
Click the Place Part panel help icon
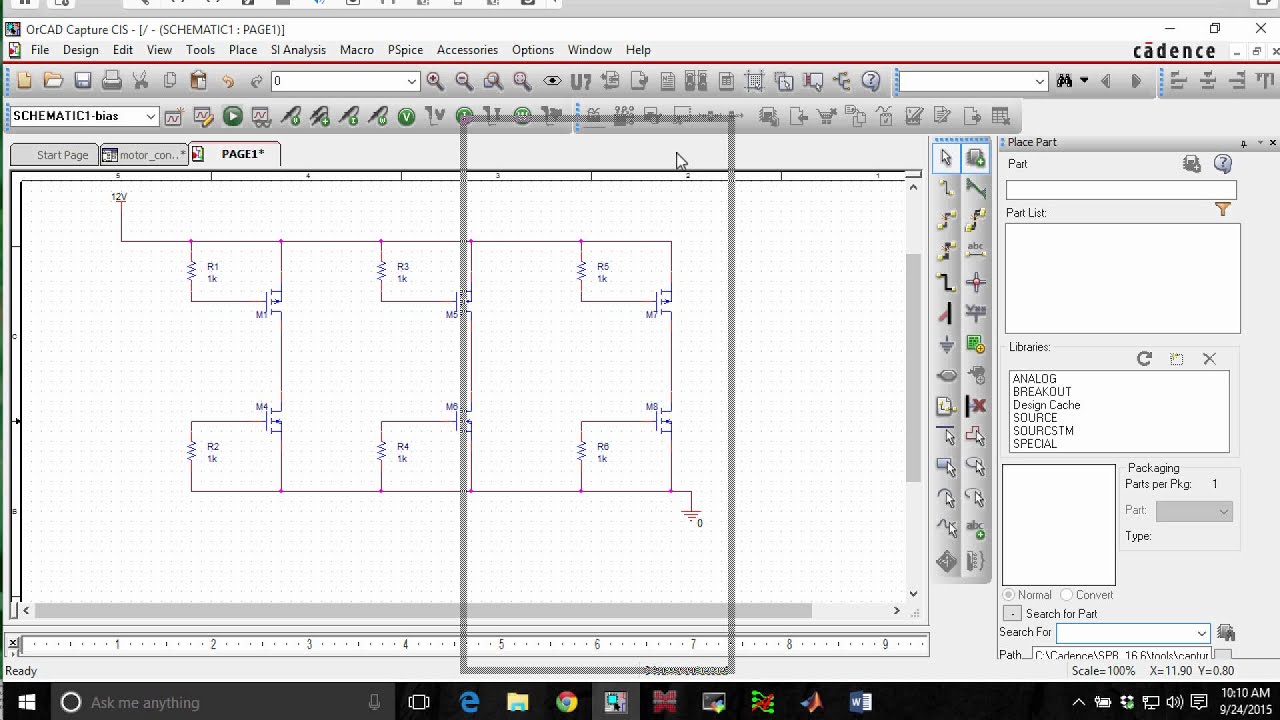1222,164
